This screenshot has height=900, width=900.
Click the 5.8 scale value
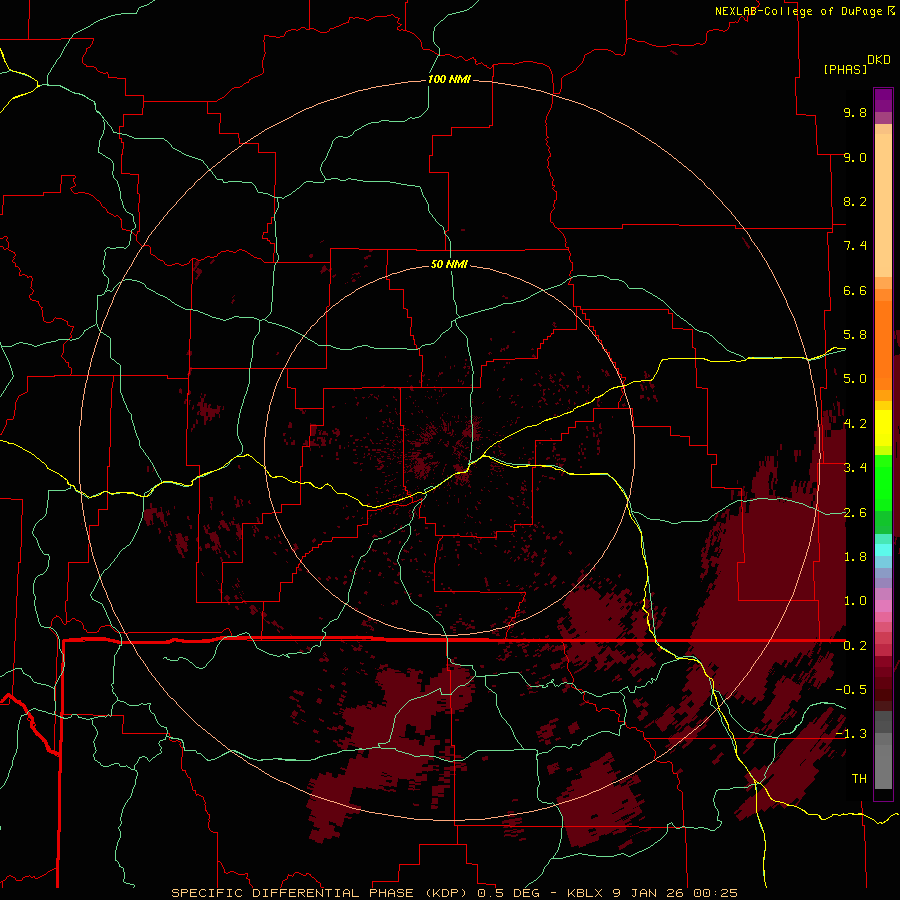point(855,335)
